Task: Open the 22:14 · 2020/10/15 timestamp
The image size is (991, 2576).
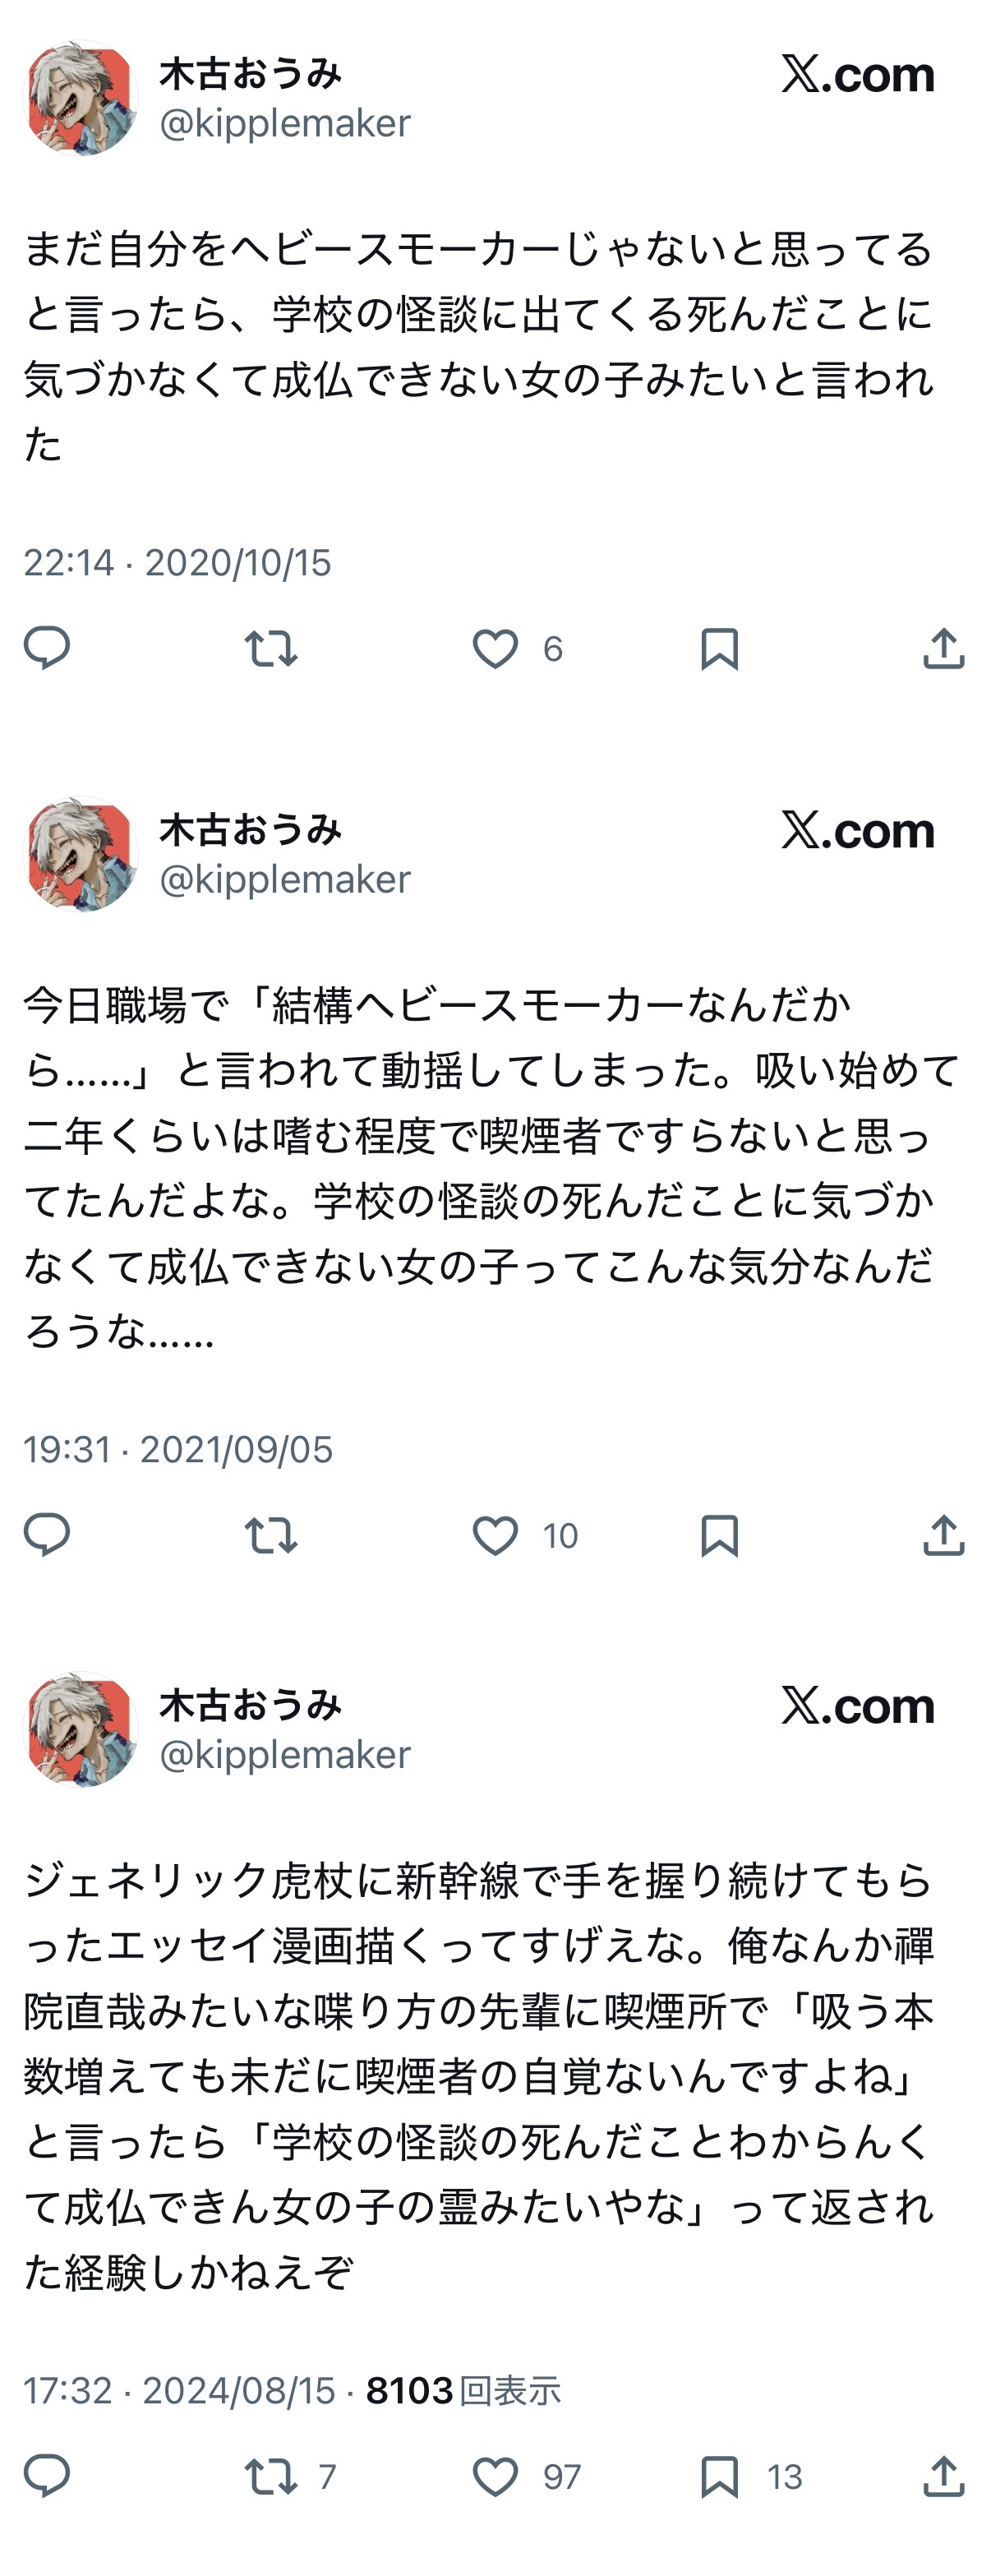Action: click(177, 562)
